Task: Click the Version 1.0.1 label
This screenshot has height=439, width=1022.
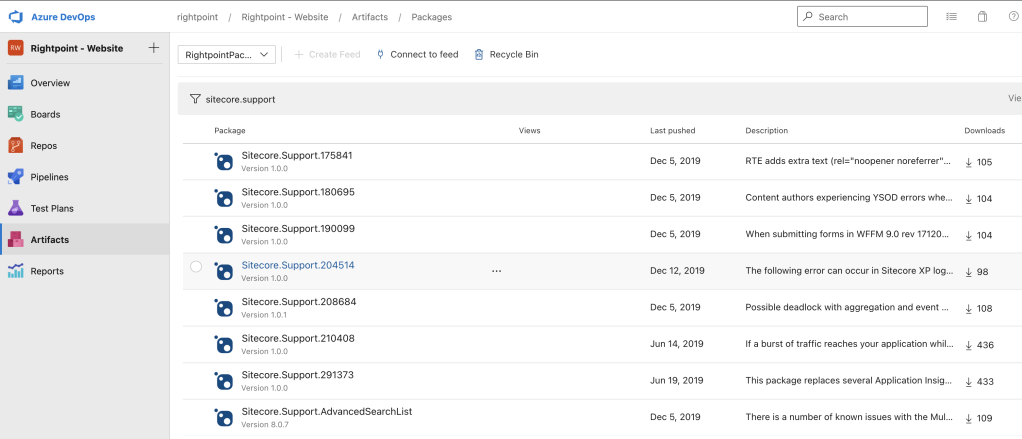Action: click(264, 315)
